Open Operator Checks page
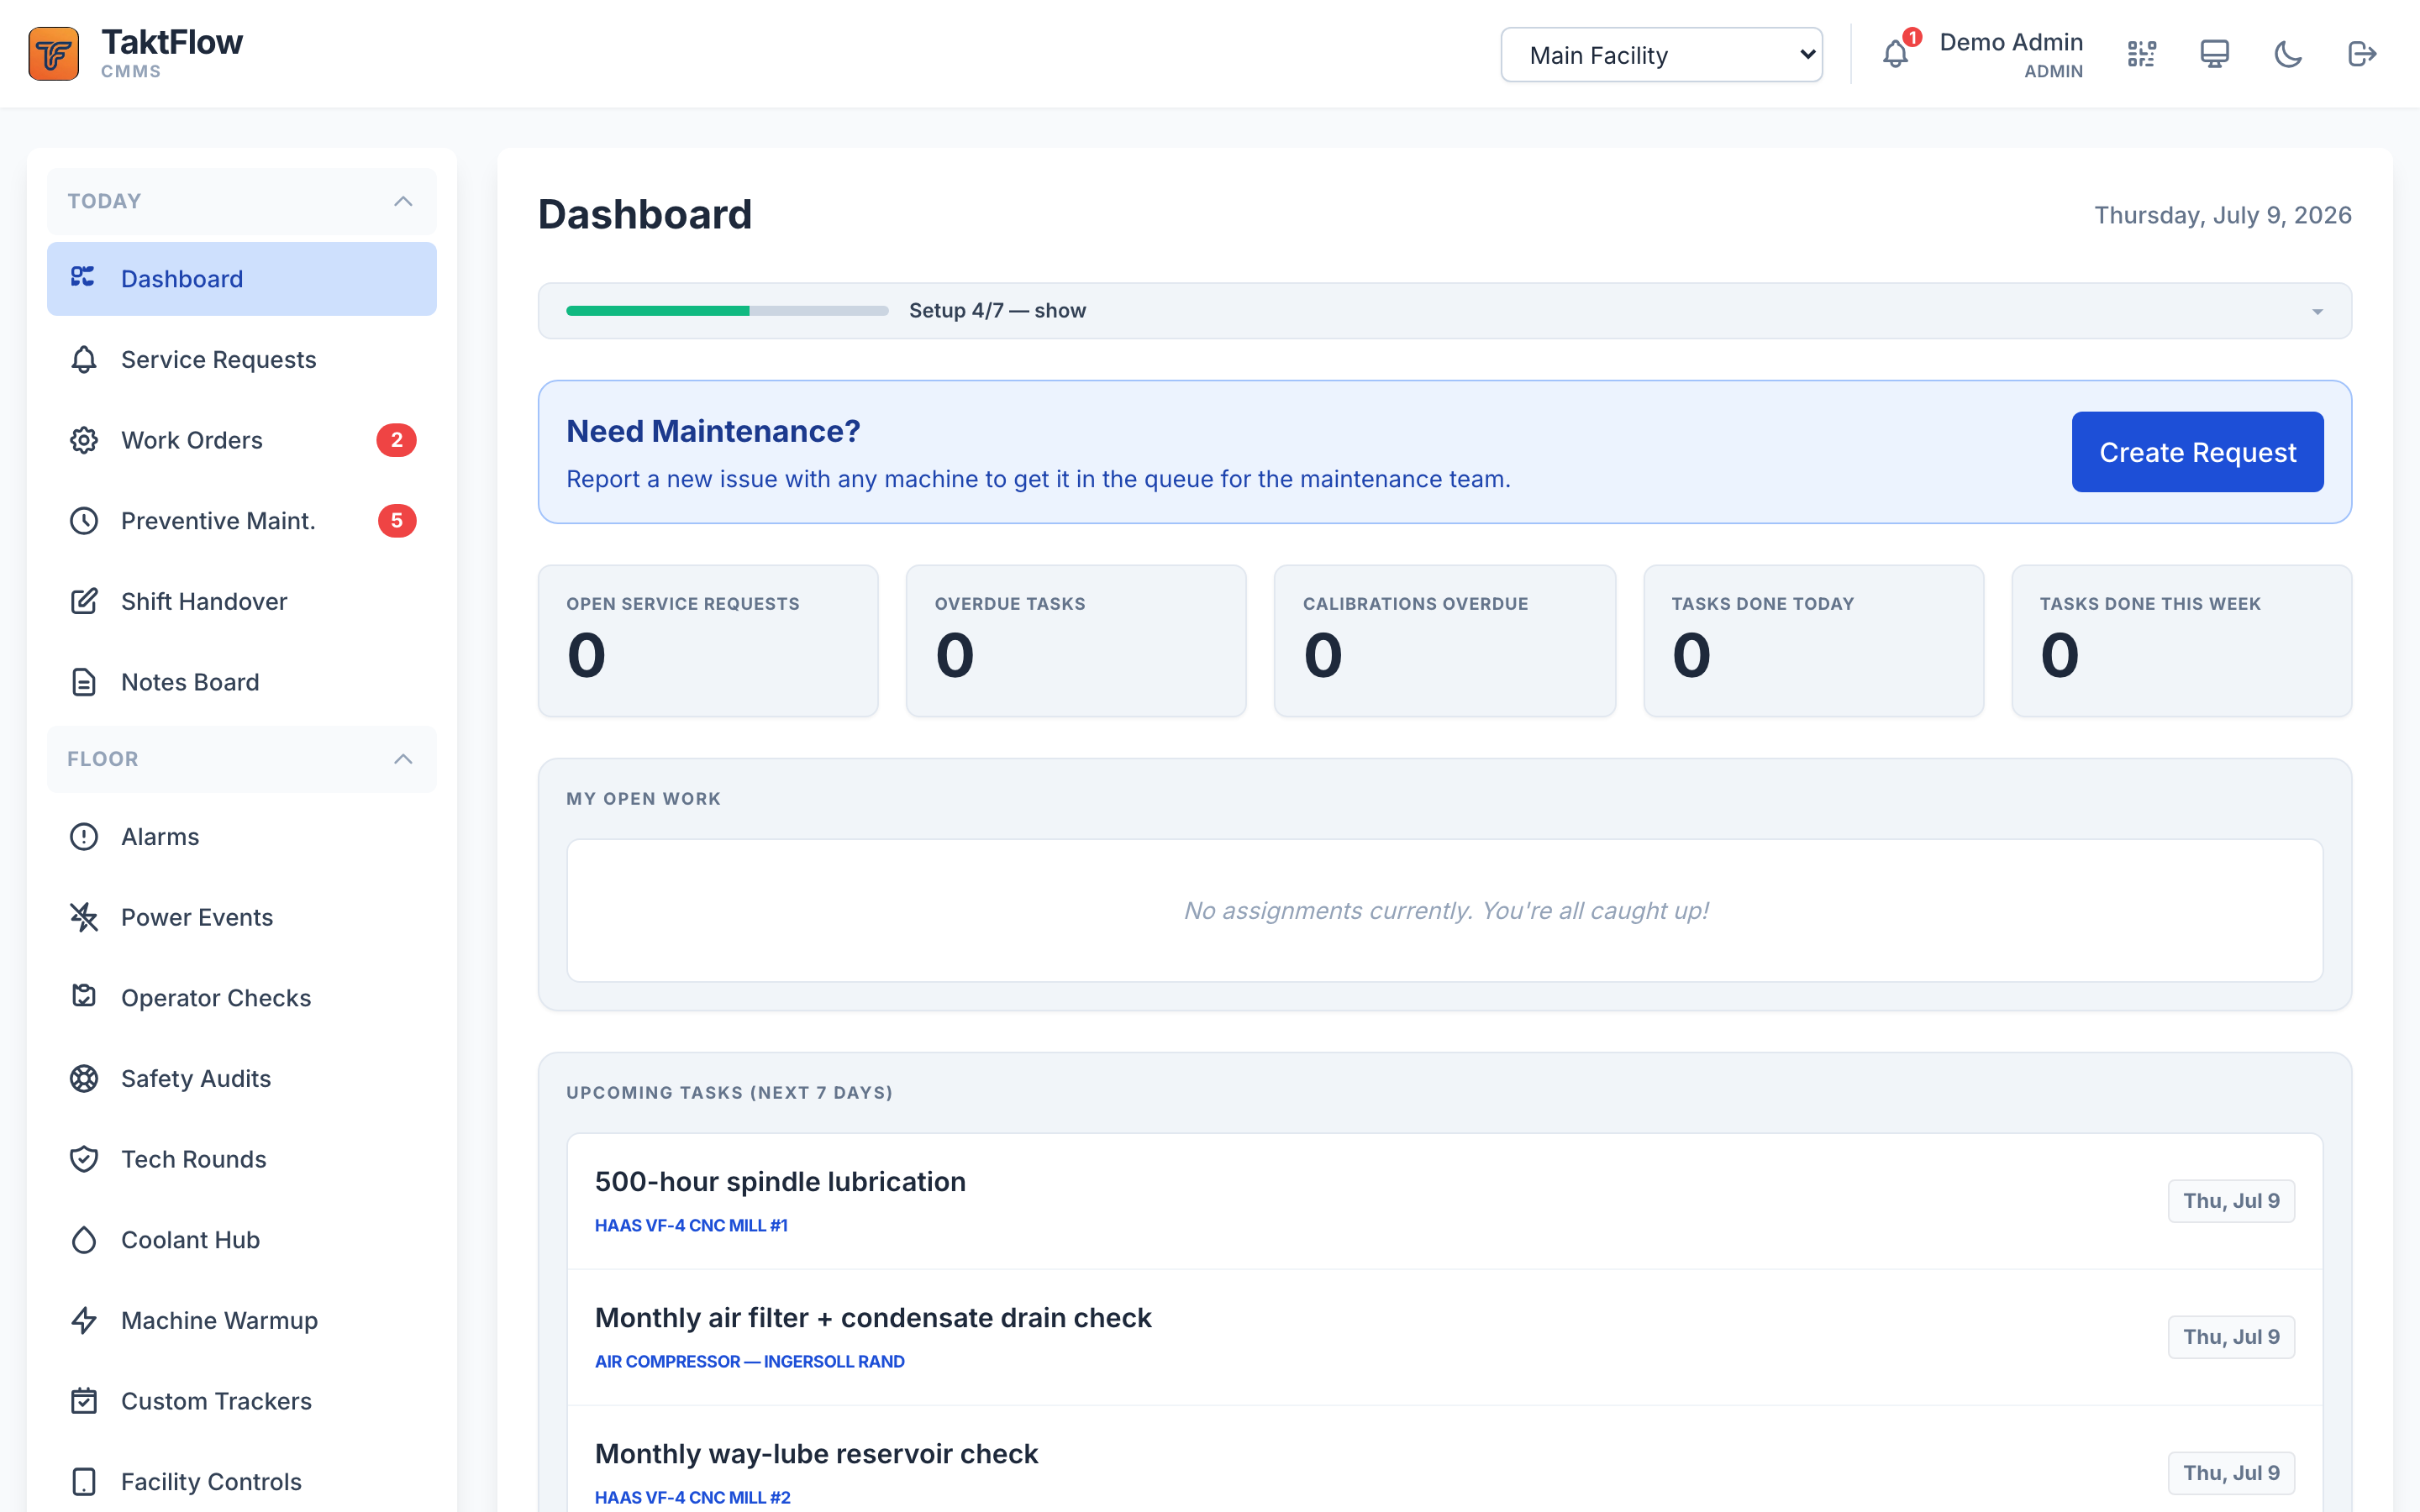Screen dimensions: 2420x1512 pyautogui.click(x=242, y=997)
